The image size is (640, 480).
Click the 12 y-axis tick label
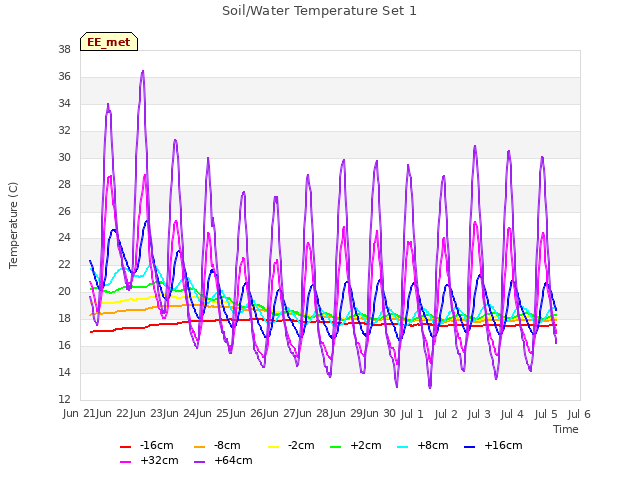click(x=64, y=399)
